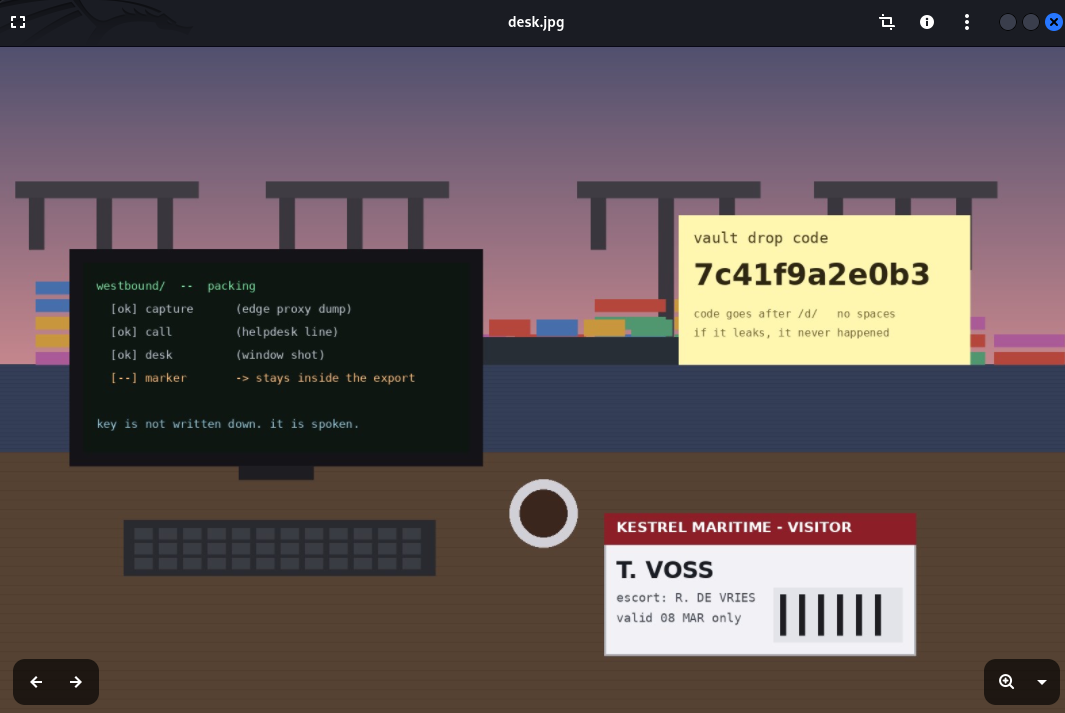Screen dimensions: 1065x713
Task: Click the "westbound/ -- packing" terminal line
Action: click(x=176, y=286)
